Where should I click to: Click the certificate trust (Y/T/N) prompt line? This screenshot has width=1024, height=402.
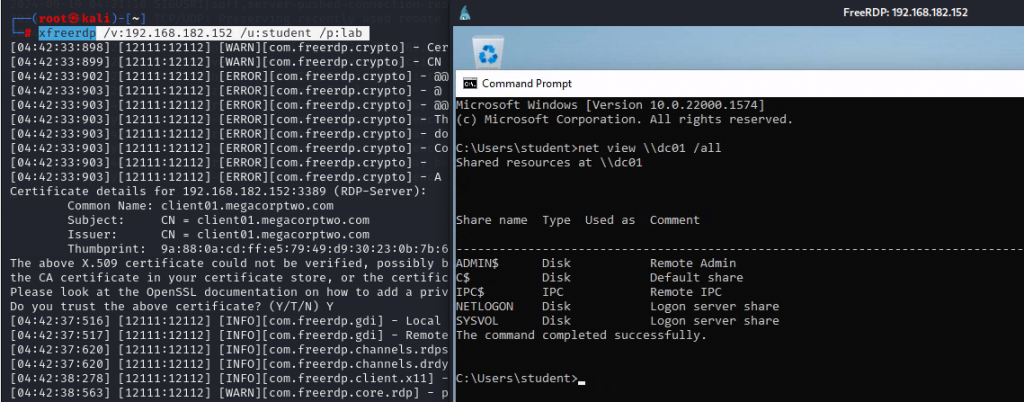click(172, 307)
